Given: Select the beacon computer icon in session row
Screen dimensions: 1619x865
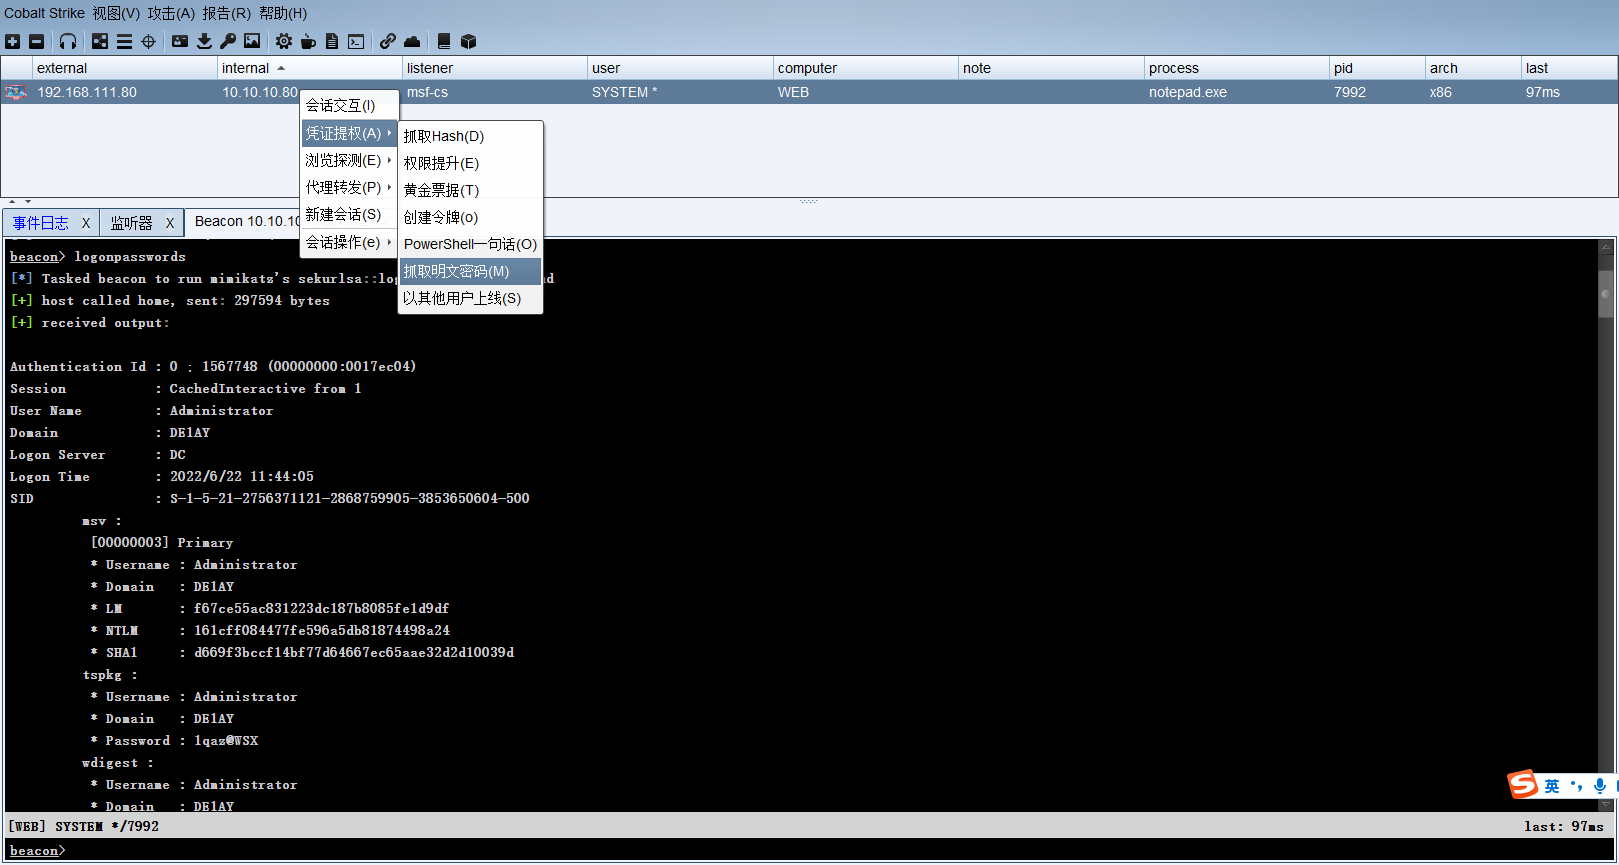Looking at the screenshot, I should point(16,92).
